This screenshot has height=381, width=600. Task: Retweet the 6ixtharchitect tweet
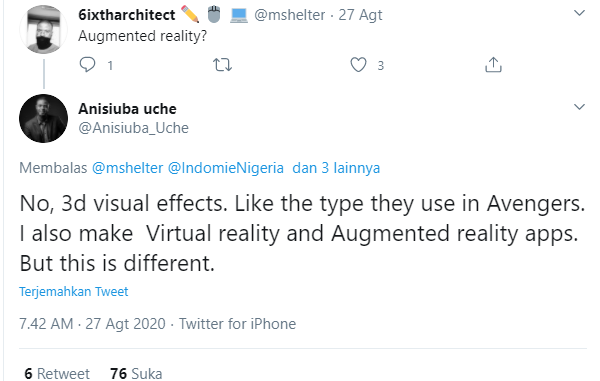tap(222, 65)
